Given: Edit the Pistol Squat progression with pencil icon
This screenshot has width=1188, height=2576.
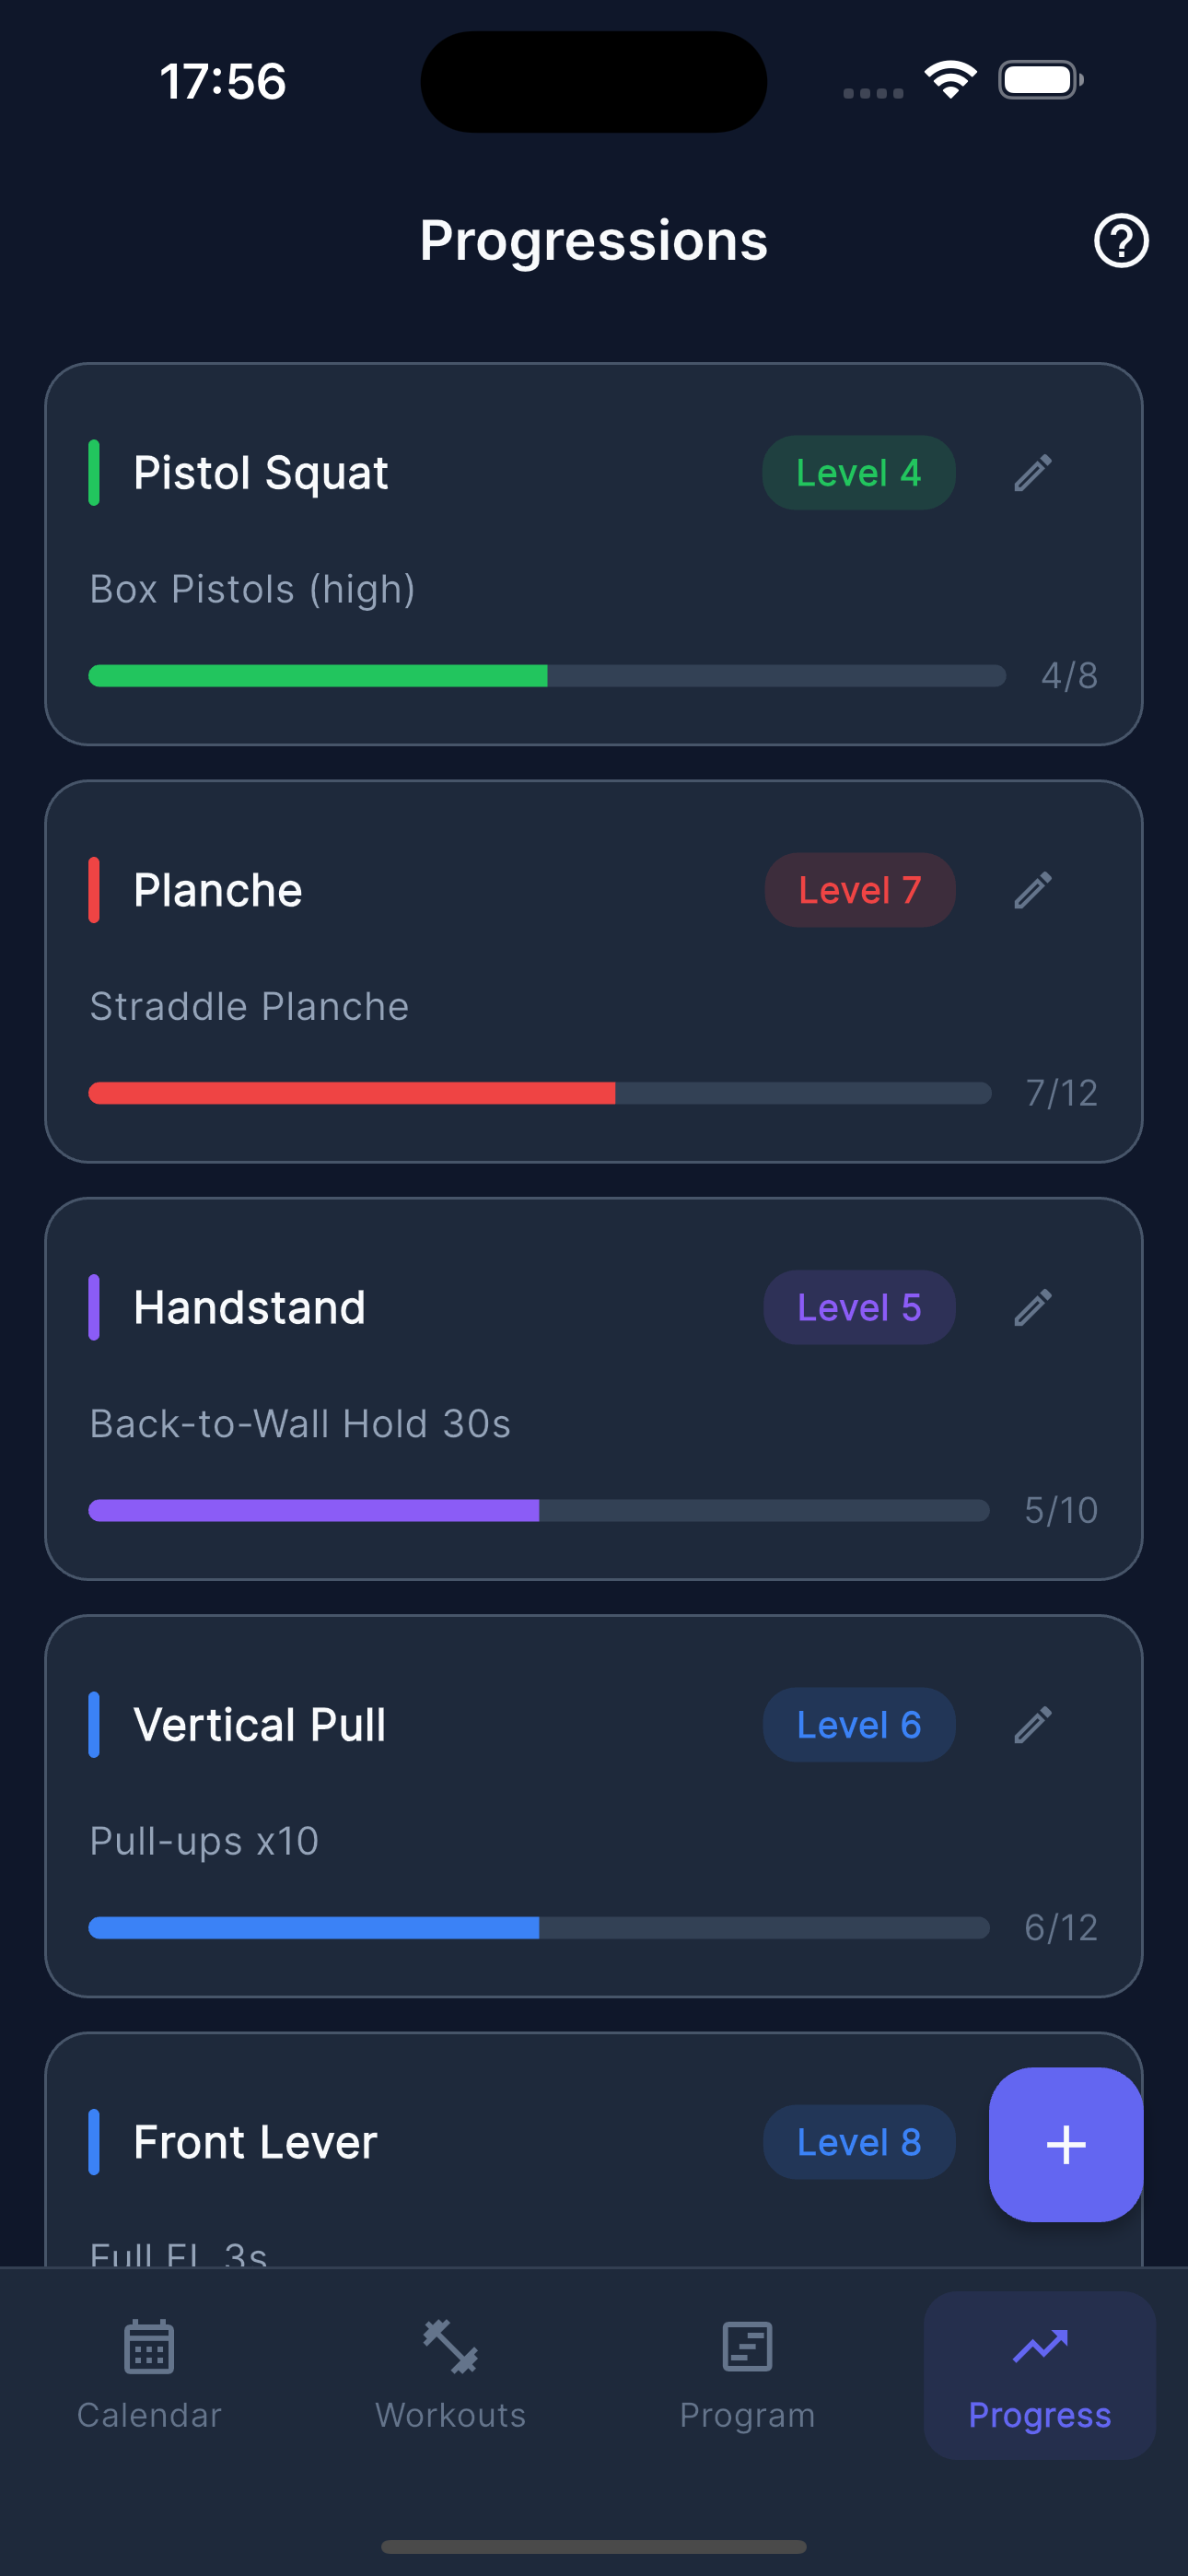Looking at the screenshot, I should [x=1034, y=472].
